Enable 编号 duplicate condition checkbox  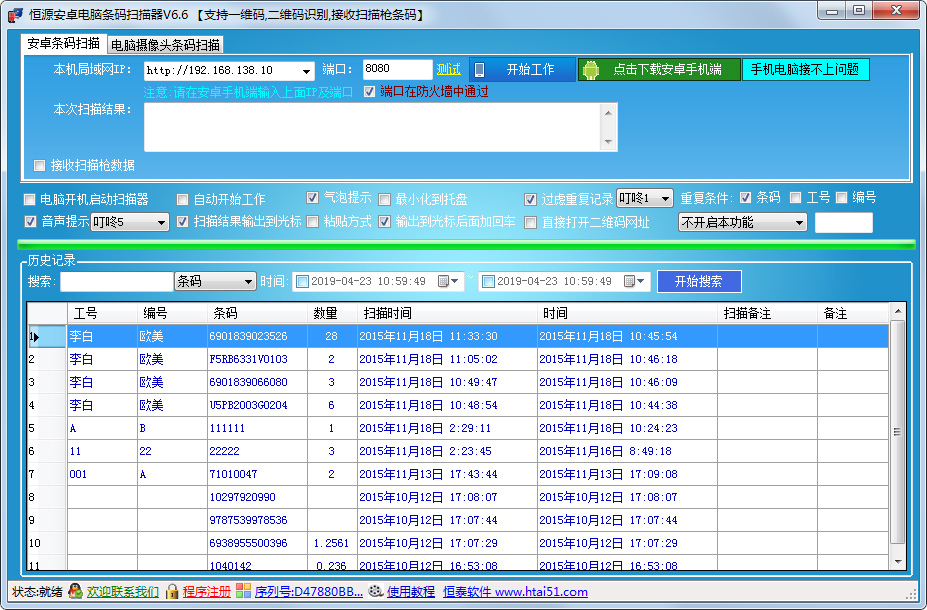[x=841, y=197]
